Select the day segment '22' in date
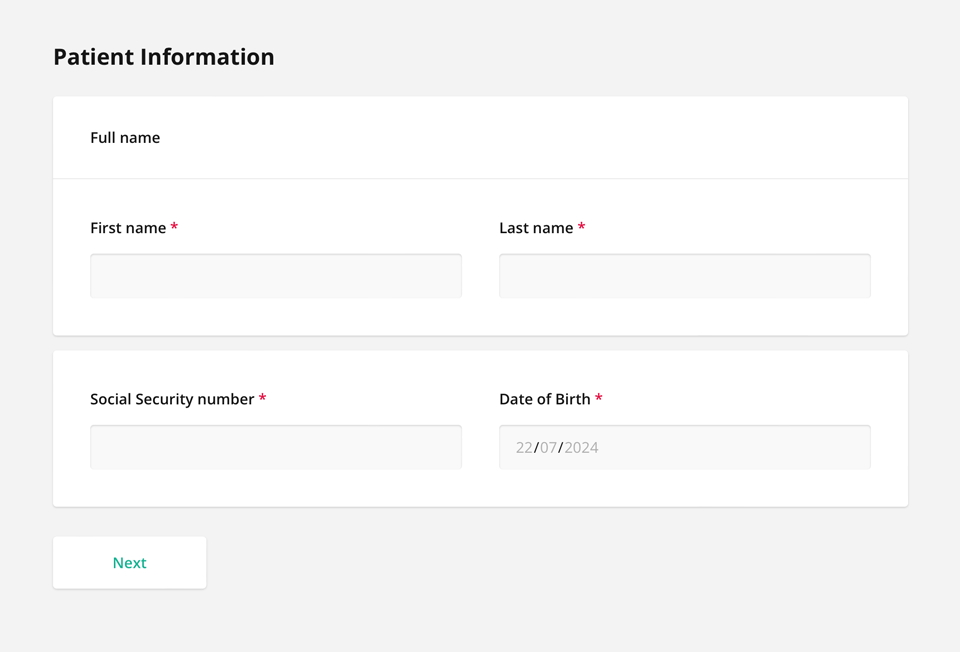 pos(524,448)
